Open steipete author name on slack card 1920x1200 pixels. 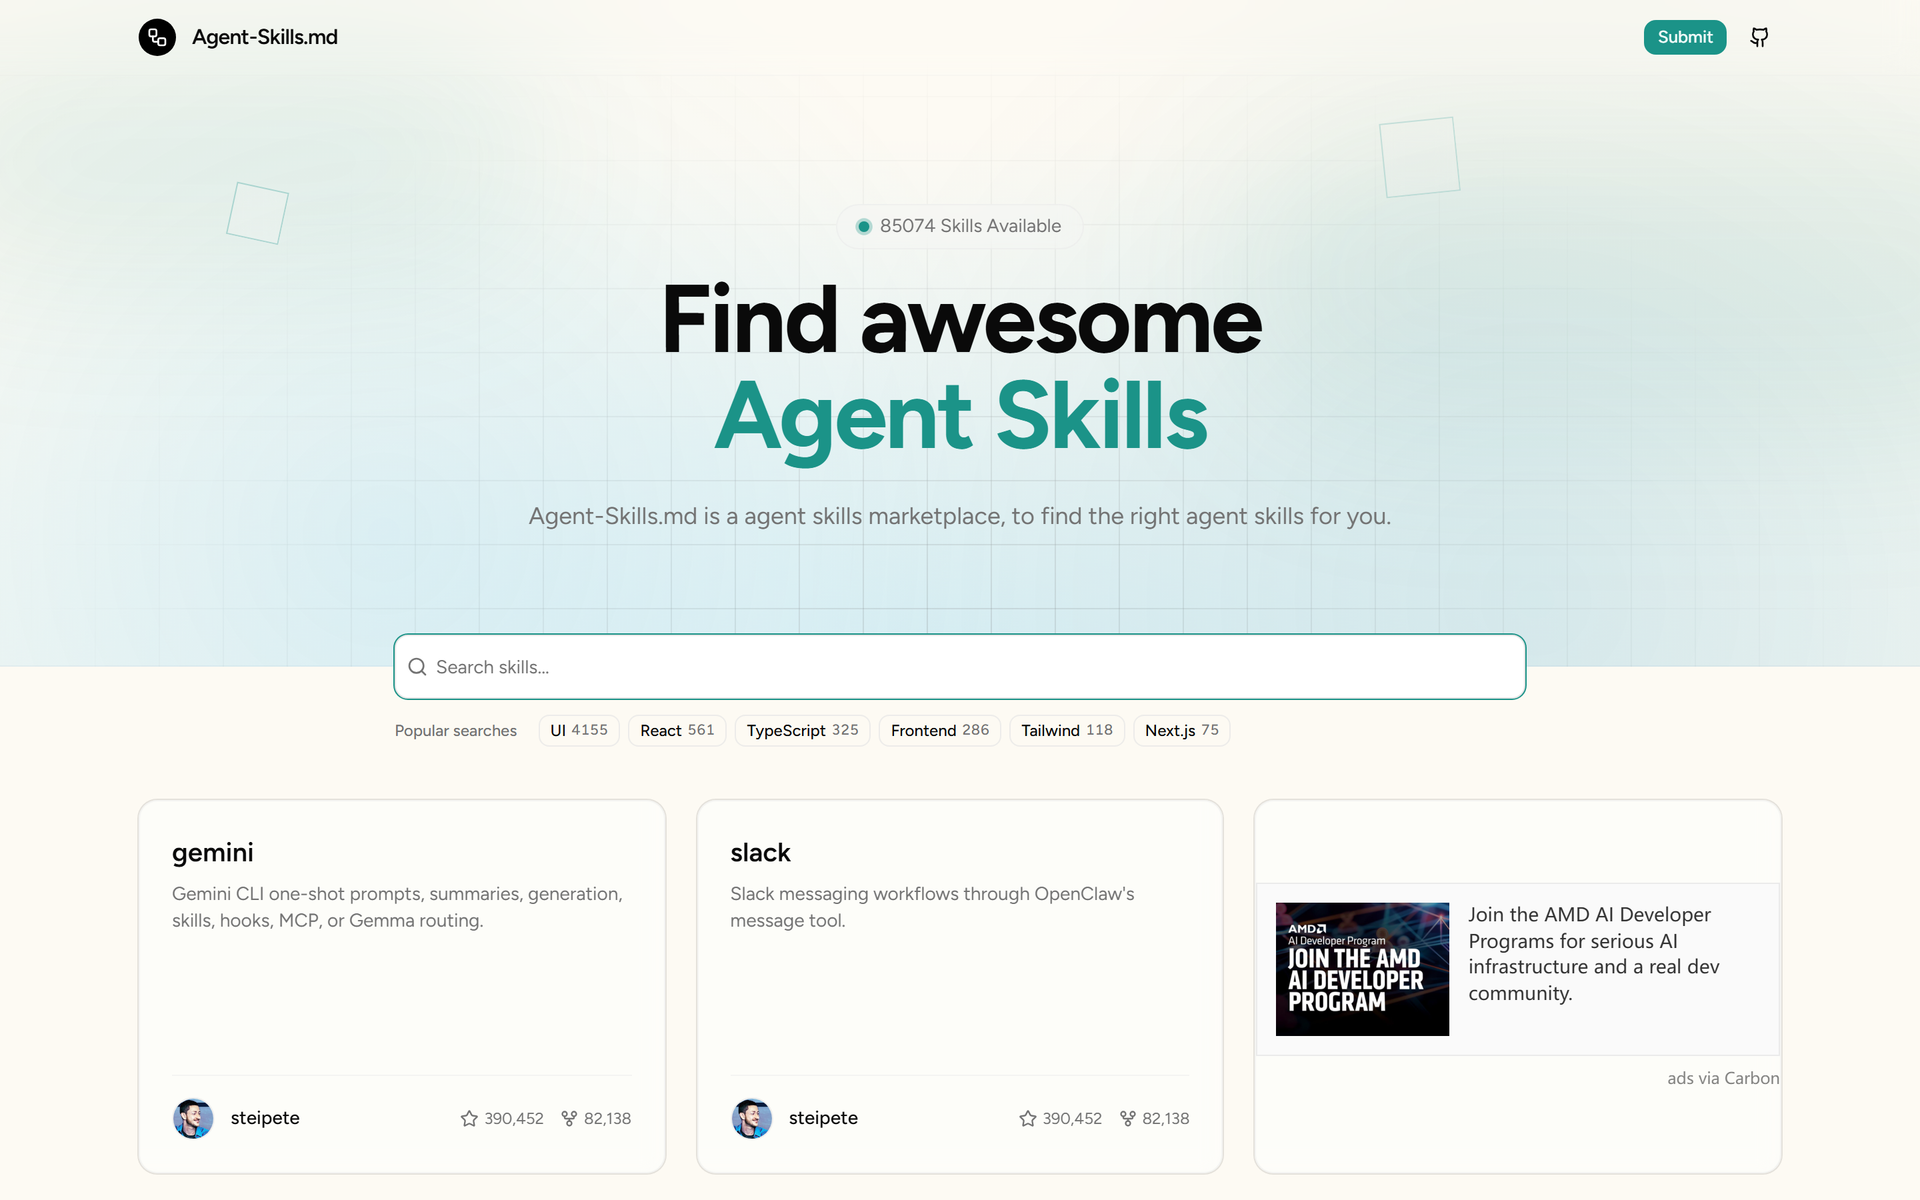point(823,1118)
